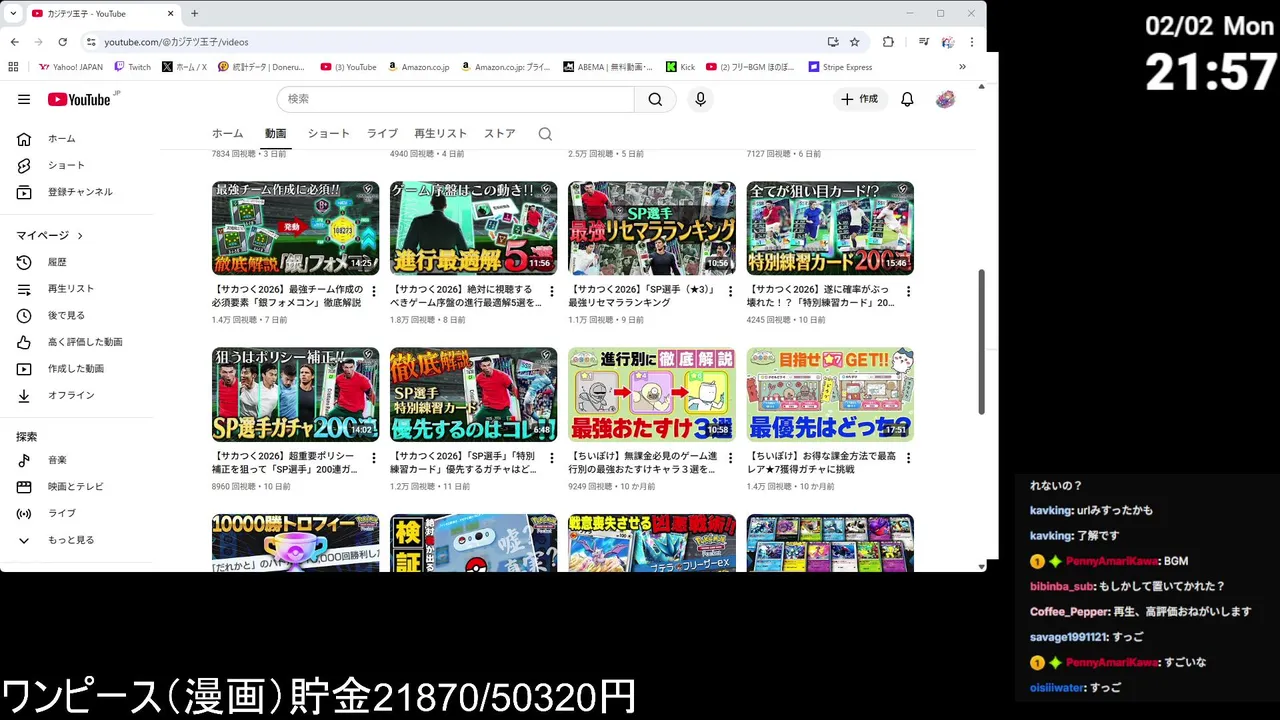Open リセマラランキング video thumbnail

coord(652,228)
